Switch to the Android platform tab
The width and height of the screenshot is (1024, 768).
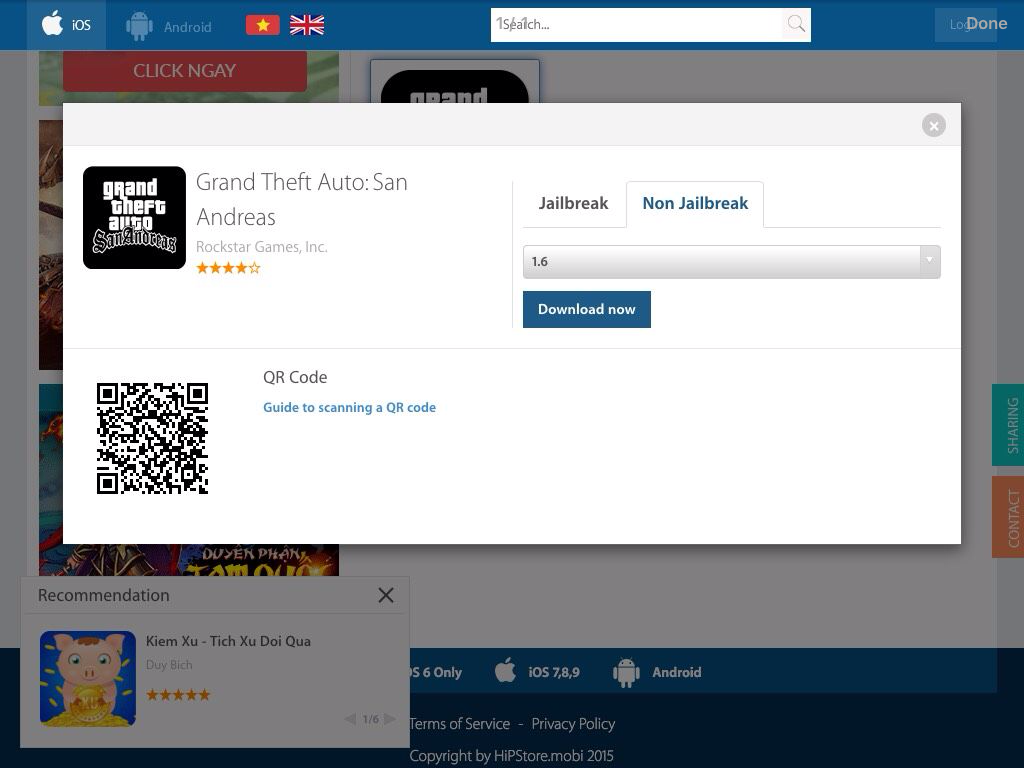pos(168,26)
